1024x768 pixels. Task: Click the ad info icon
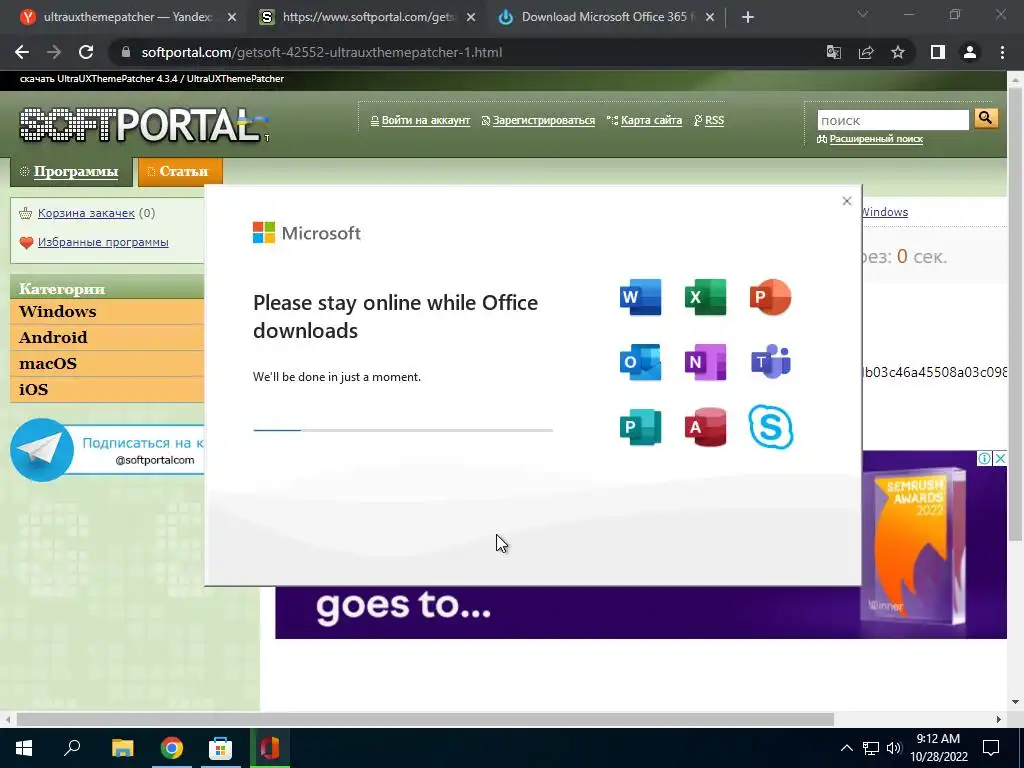pyautogui.click(x=984, y=458)
